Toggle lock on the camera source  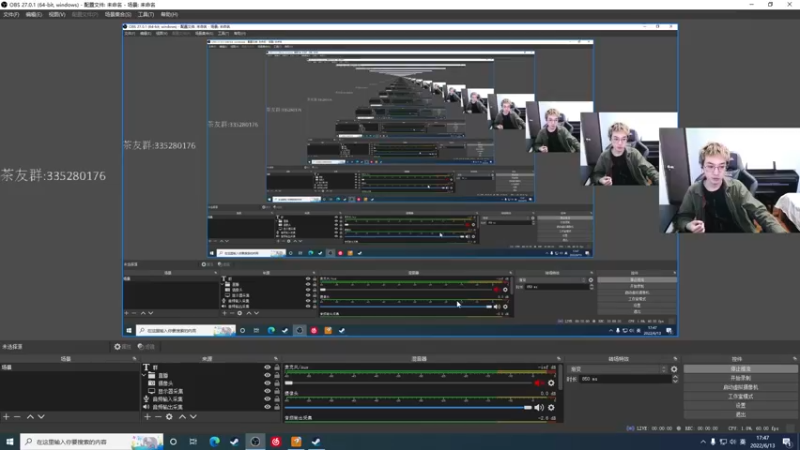(277, 383)
